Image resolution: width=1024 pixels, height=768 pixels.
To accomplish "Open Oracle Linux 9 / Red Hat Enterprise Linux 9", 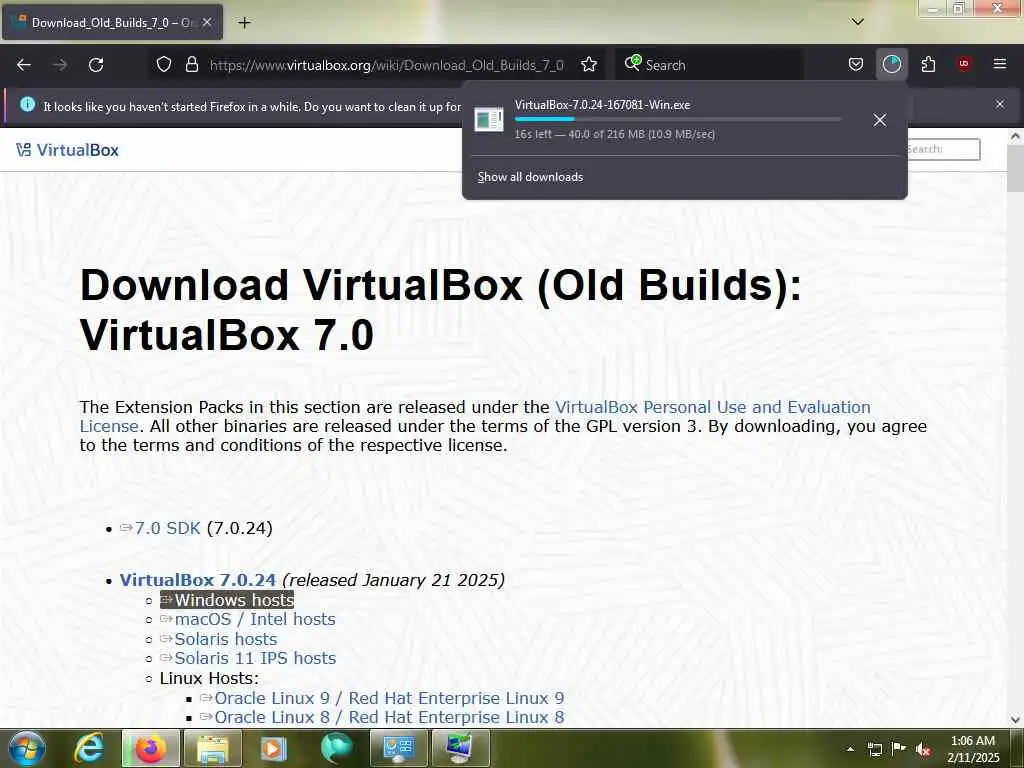I will (x=389, y=698).
